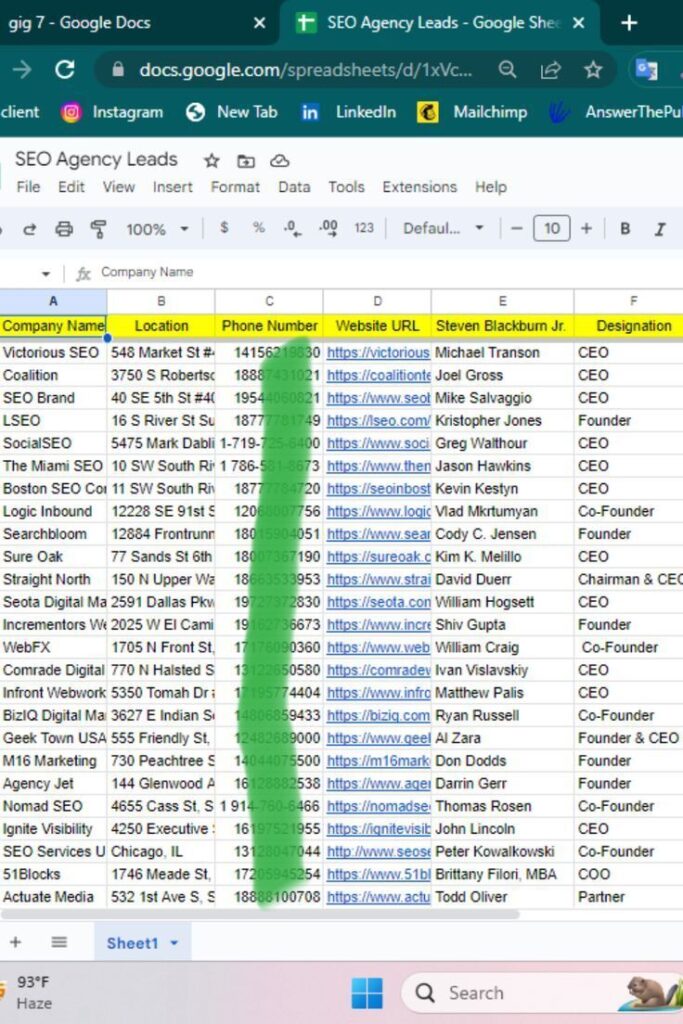Select the Designation header cell

[x=633, y=326]
